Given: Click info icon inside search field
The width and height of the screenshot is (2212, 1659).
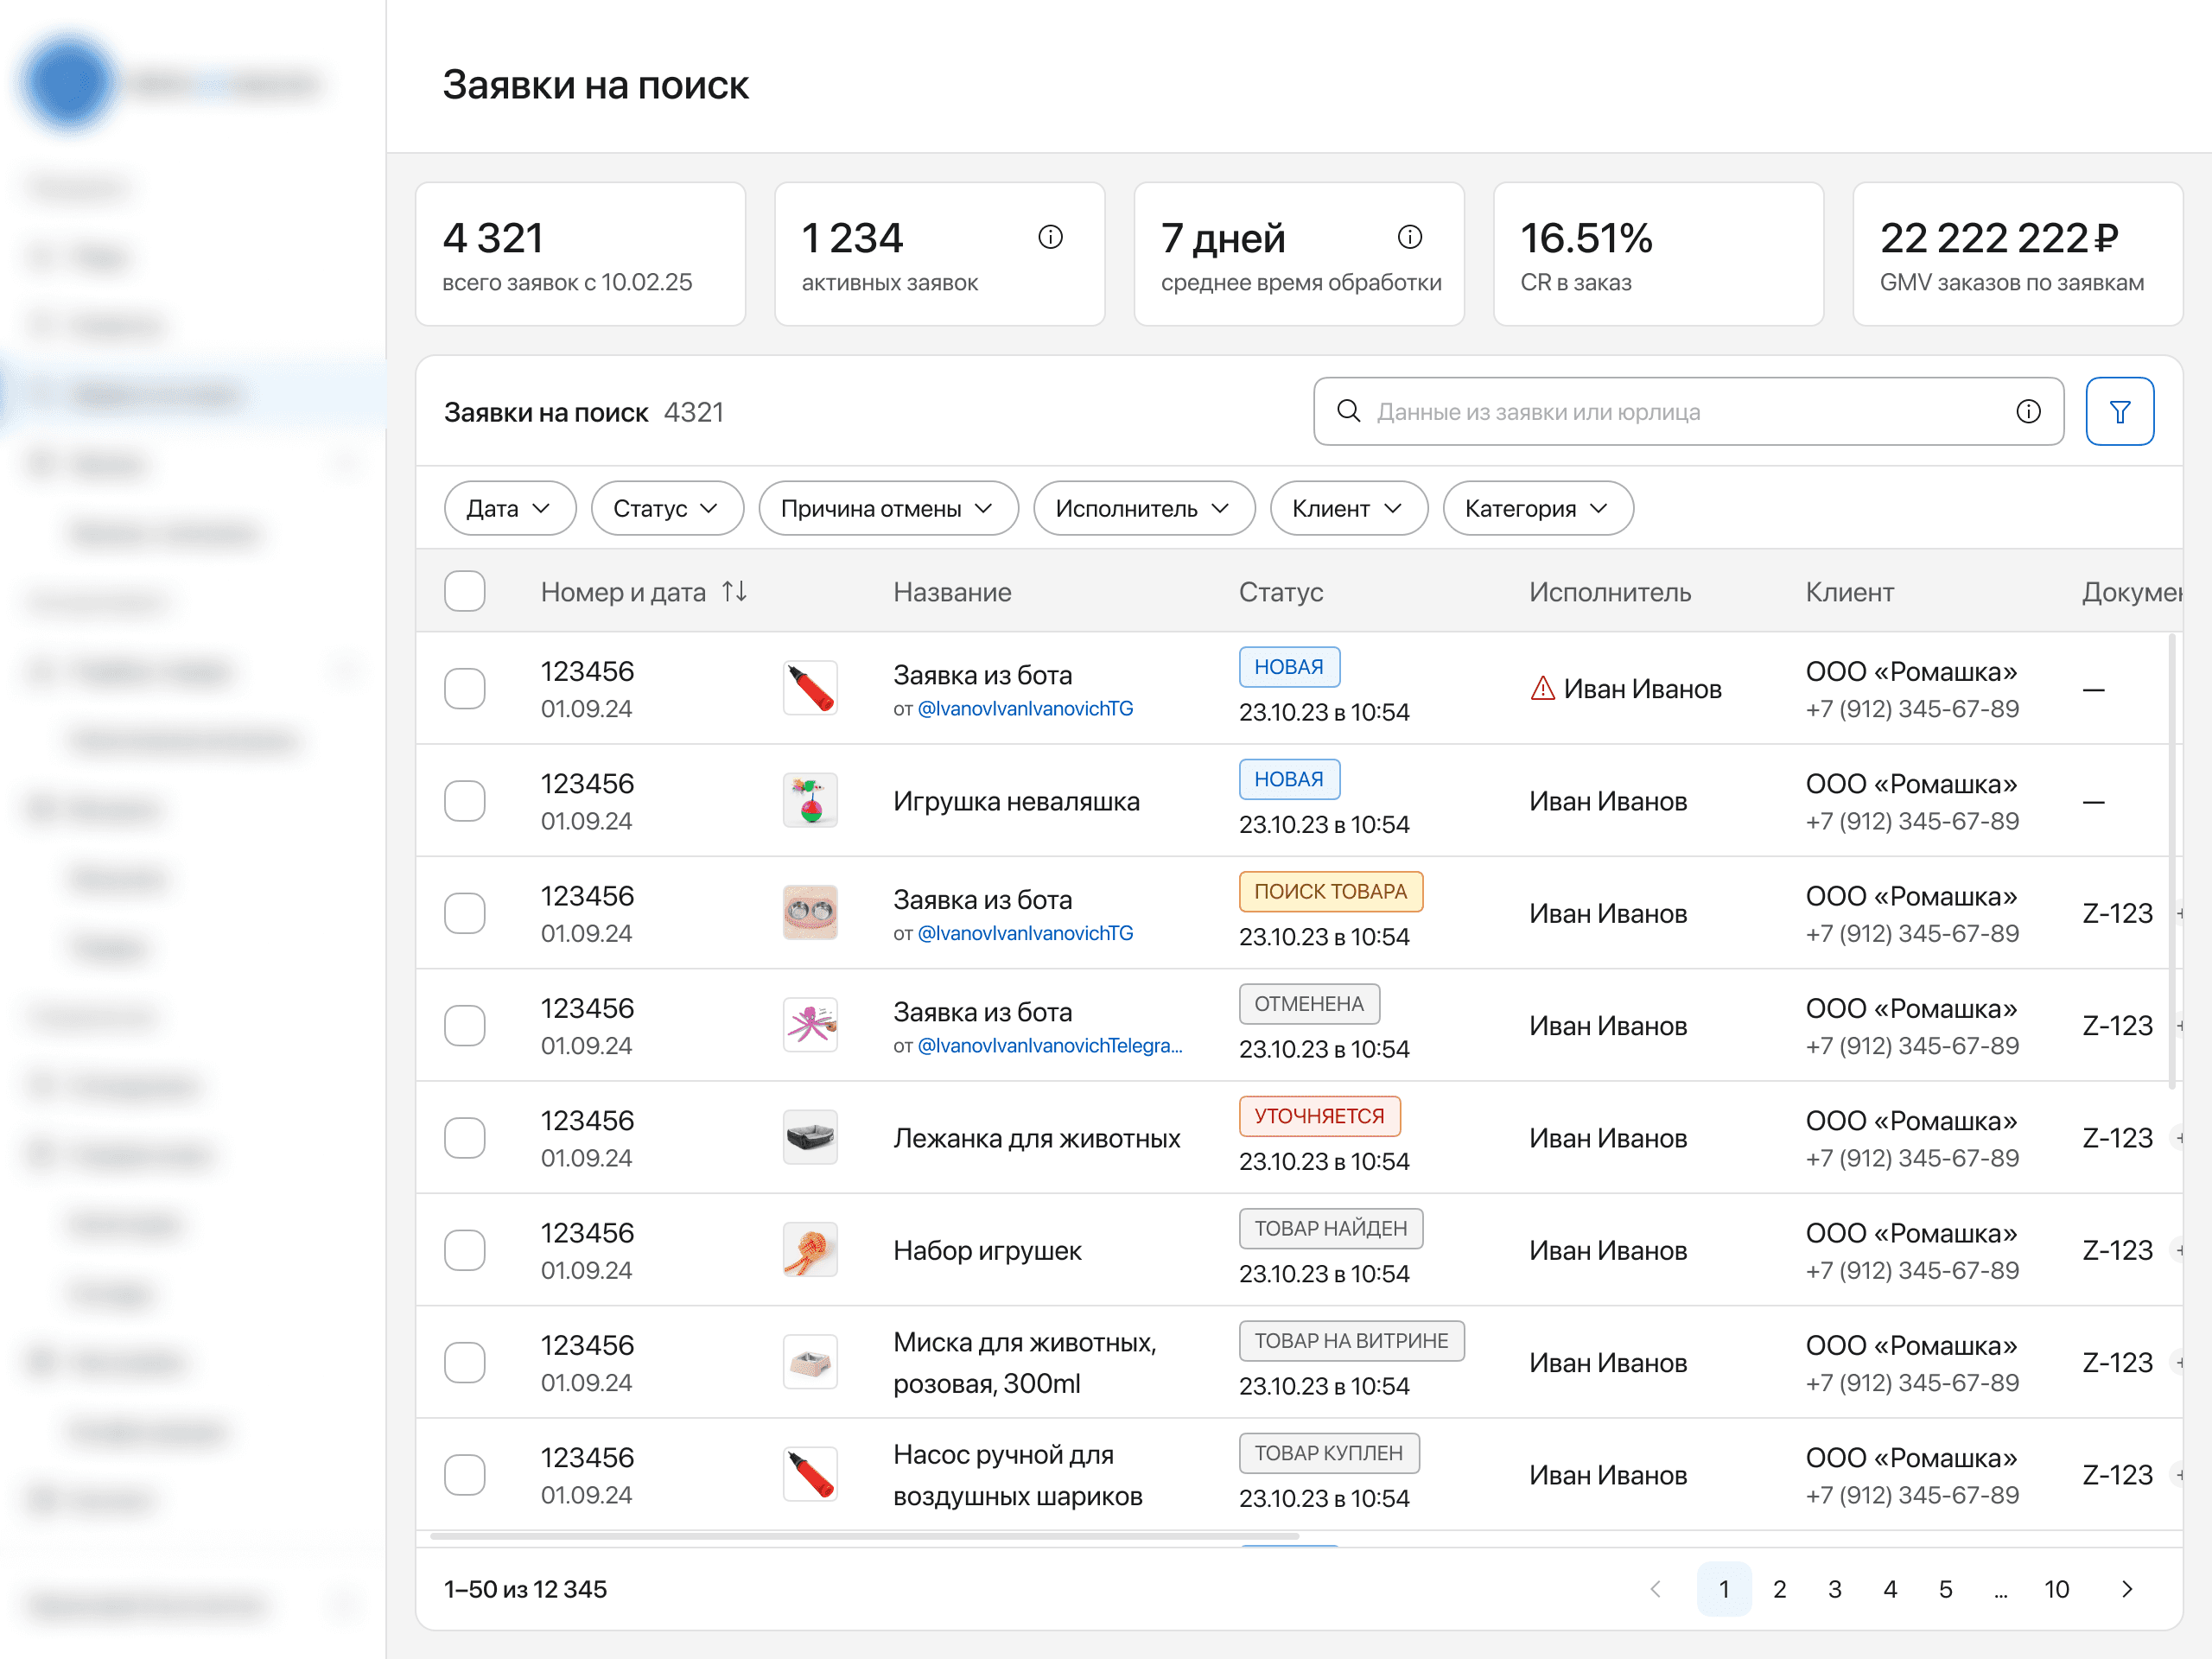Looking at the screenshot, I should click(2027, 411).
